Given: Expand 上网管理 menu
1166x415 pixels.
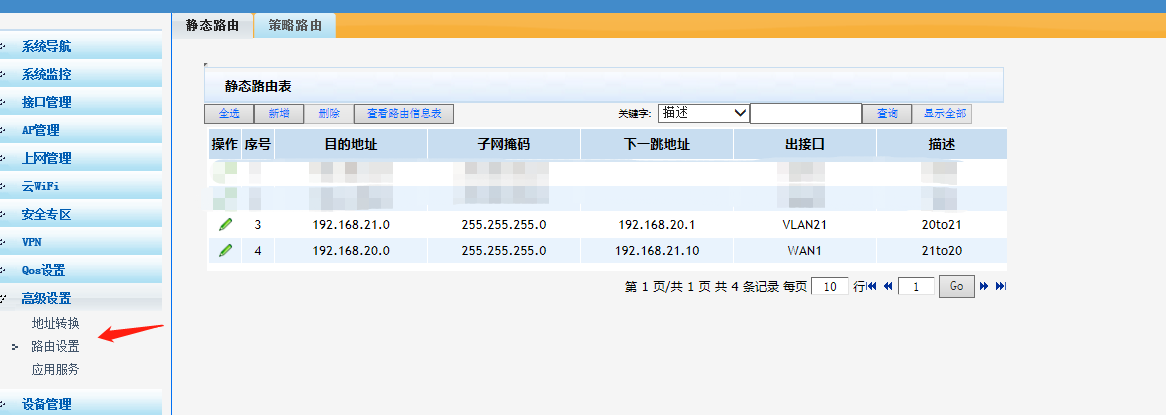Looking at the screenshot, I should click(81, 158).
